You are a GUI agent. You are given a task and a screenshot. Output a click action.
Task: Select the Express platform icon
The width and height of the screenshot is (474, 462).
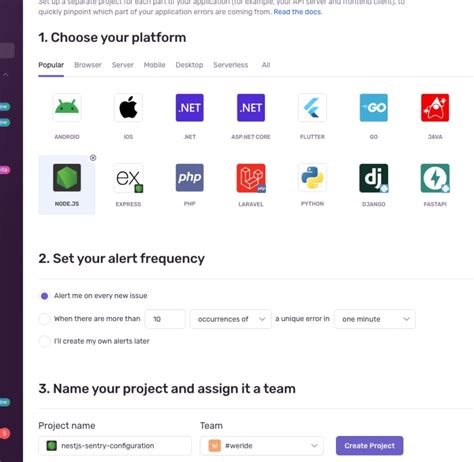tap(128, 178)
